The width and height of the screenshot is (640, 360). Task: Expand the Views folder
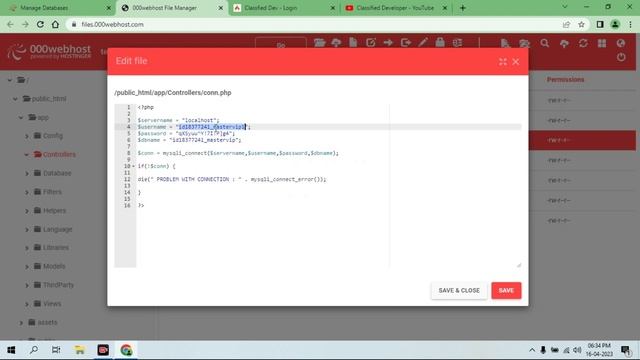27,304
